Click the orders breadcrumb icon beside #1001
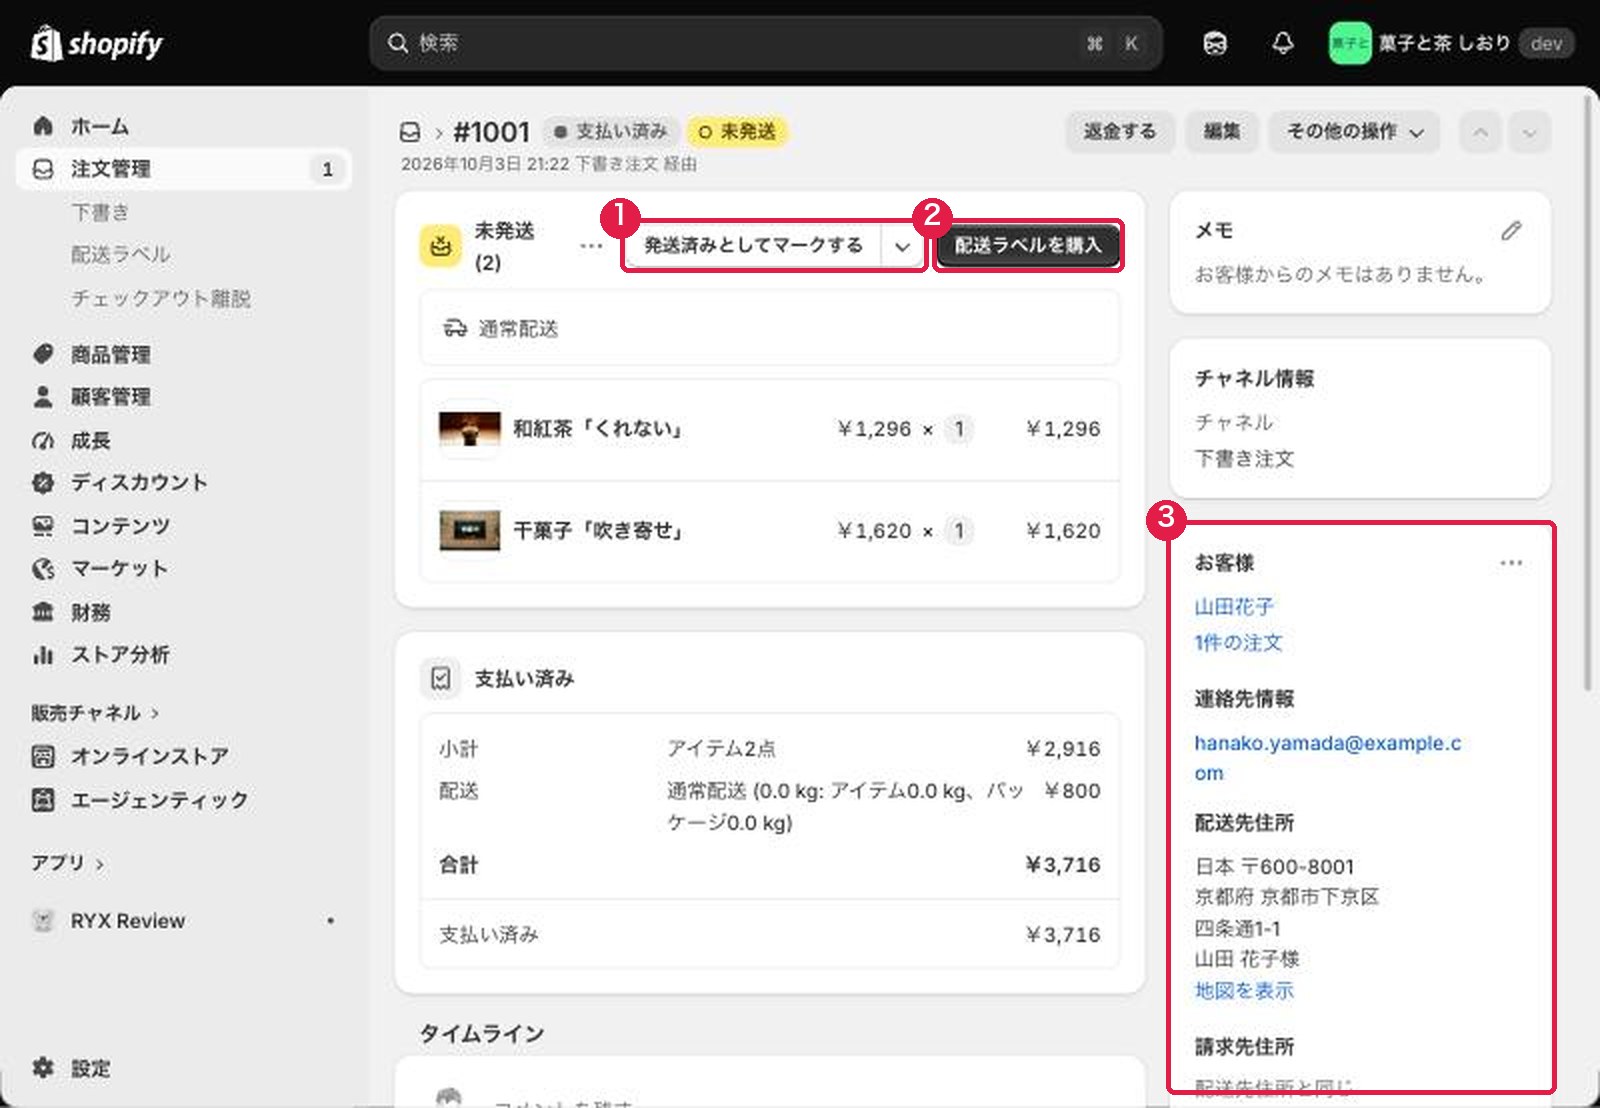 410,132
